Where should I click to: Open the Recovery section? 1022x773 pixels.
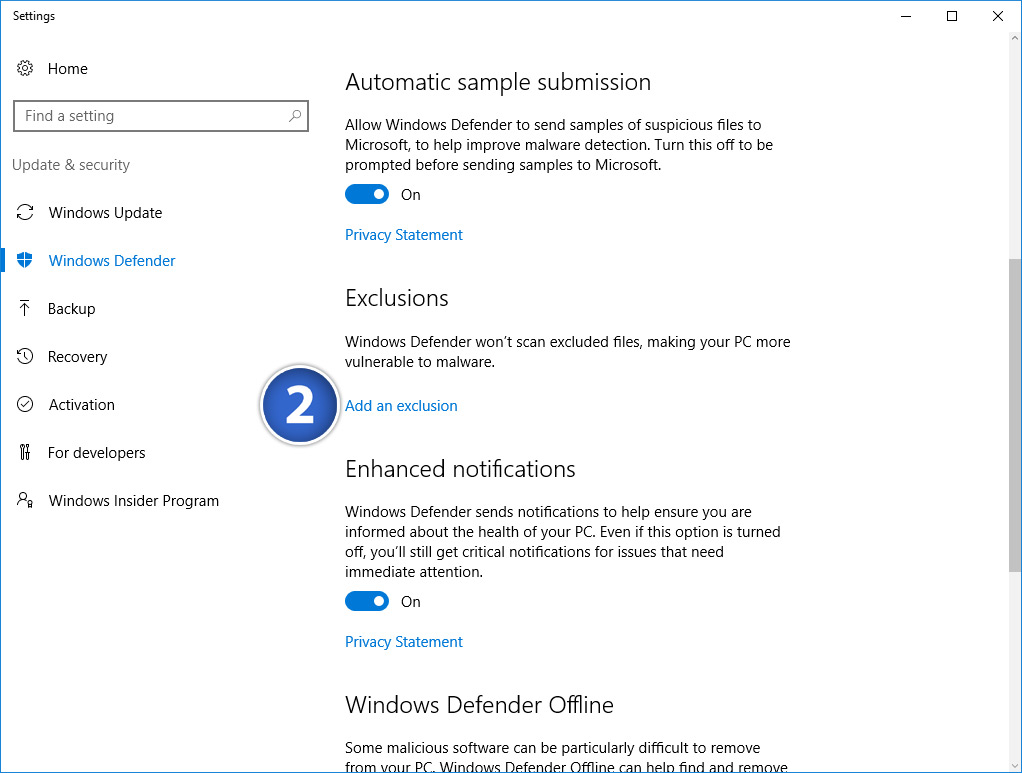pyautogui.click(x=77, y=357)
